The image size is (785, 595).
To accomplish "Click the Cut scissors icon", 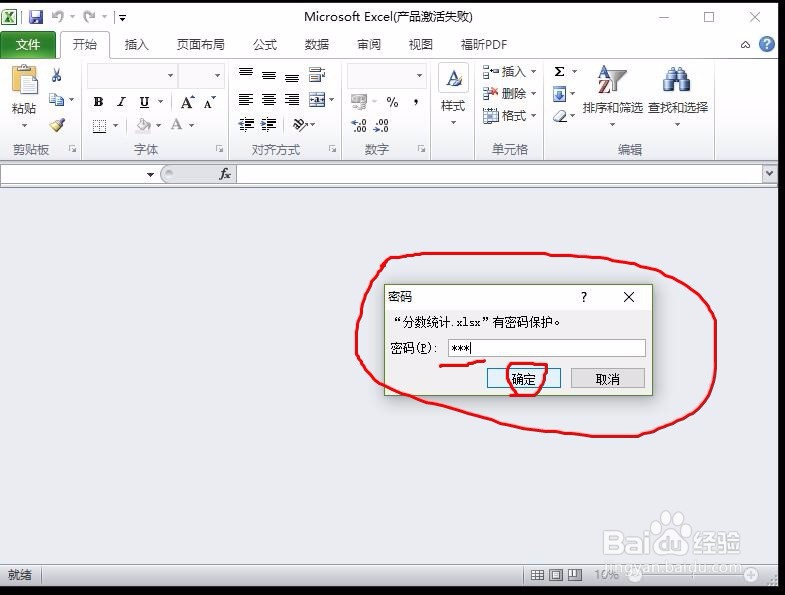I will coord(57,75).
